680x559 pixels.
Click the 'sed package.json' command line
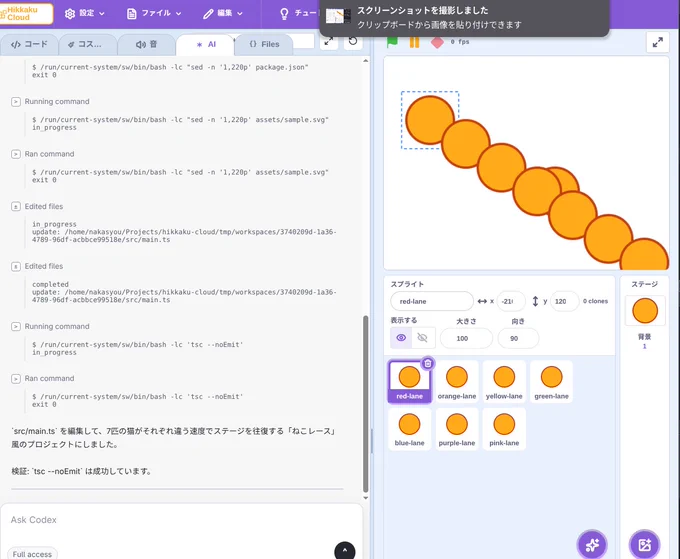tap(170, 67)
